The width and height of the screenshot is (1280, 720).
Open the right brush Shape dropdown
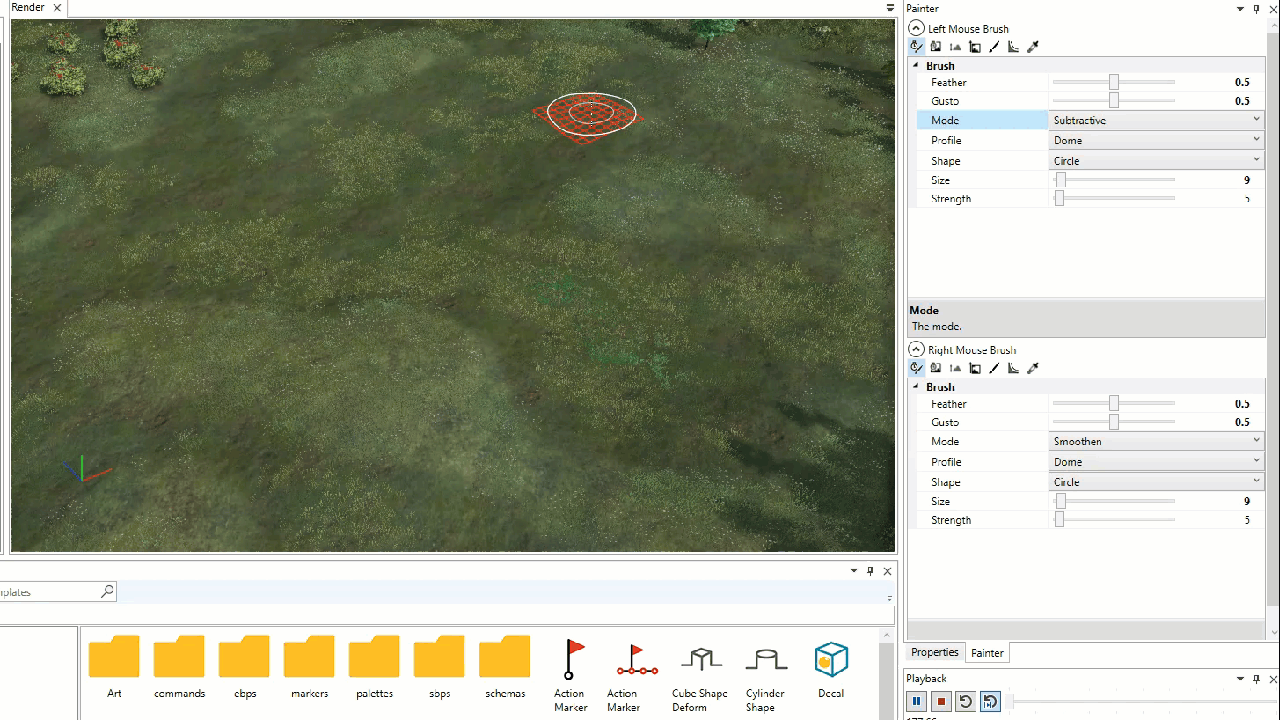pyautogui.click(x=1156, y=482)
